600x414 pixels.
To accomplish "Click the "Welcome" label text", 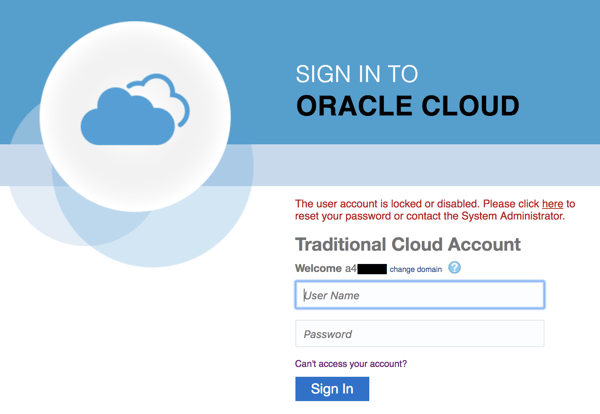I will (x=318, y=268).
